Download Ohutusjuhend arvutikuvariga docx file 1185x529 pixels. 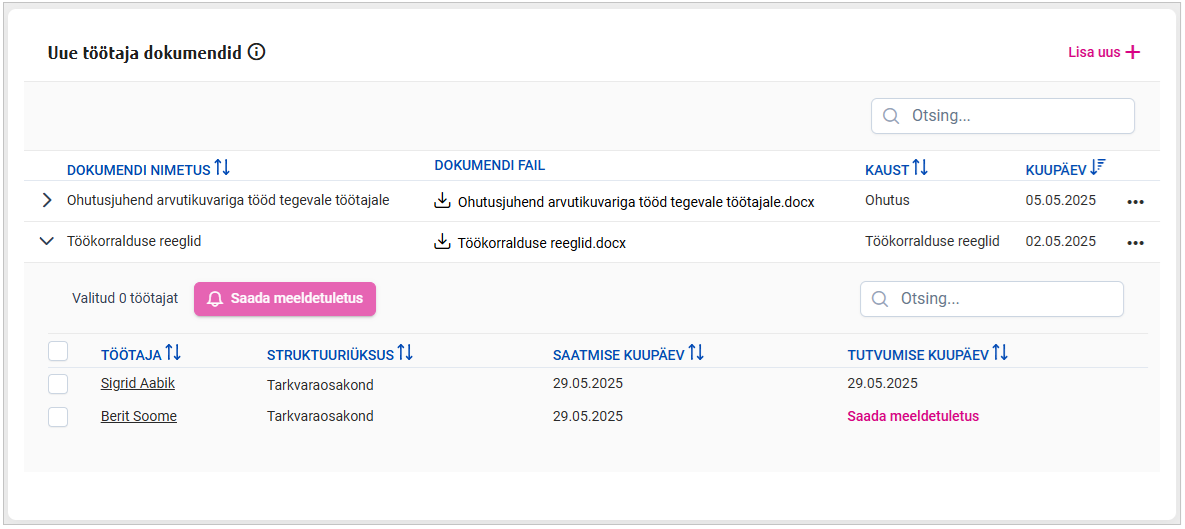[442, 201]
